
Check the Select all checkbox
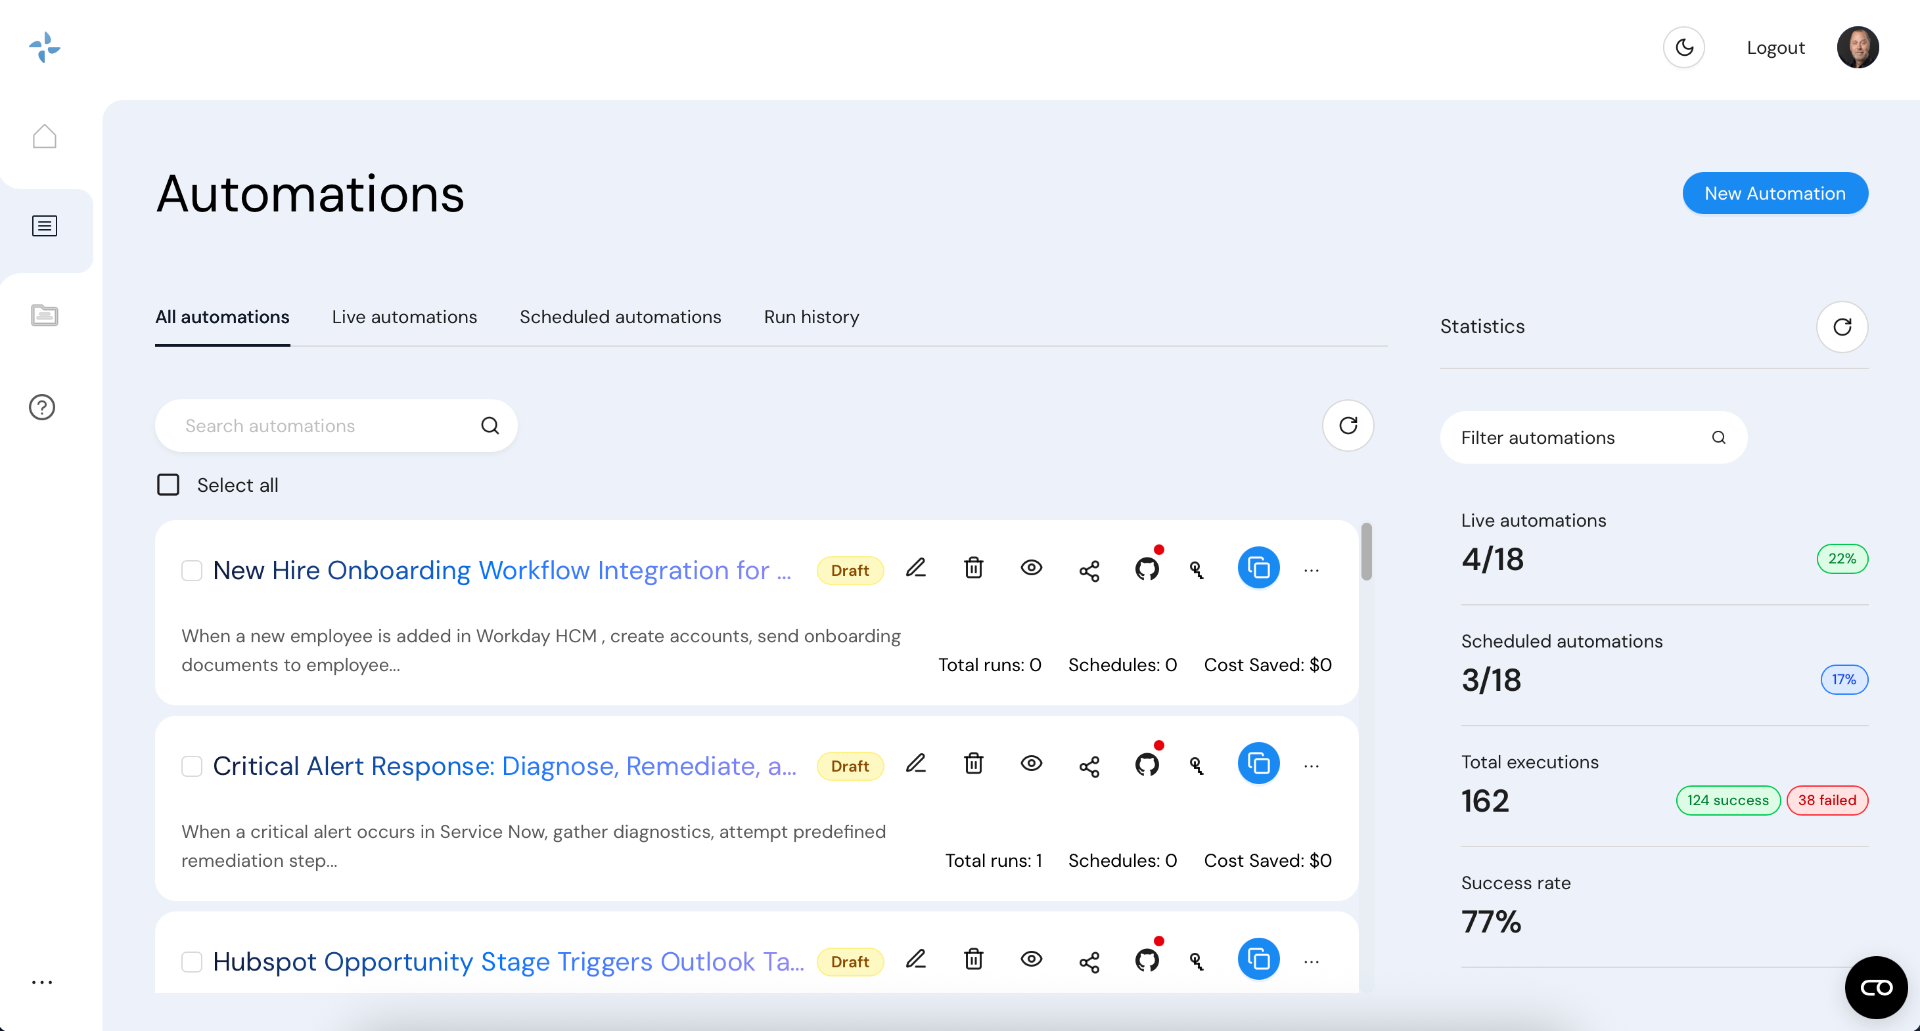click(168, 485)
